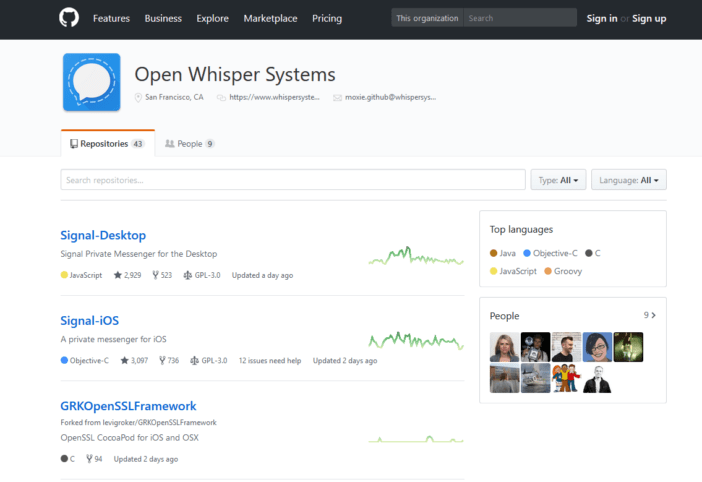
Task: Click the Objective-C blue dot on Signal-iOS
Action: 64,360
